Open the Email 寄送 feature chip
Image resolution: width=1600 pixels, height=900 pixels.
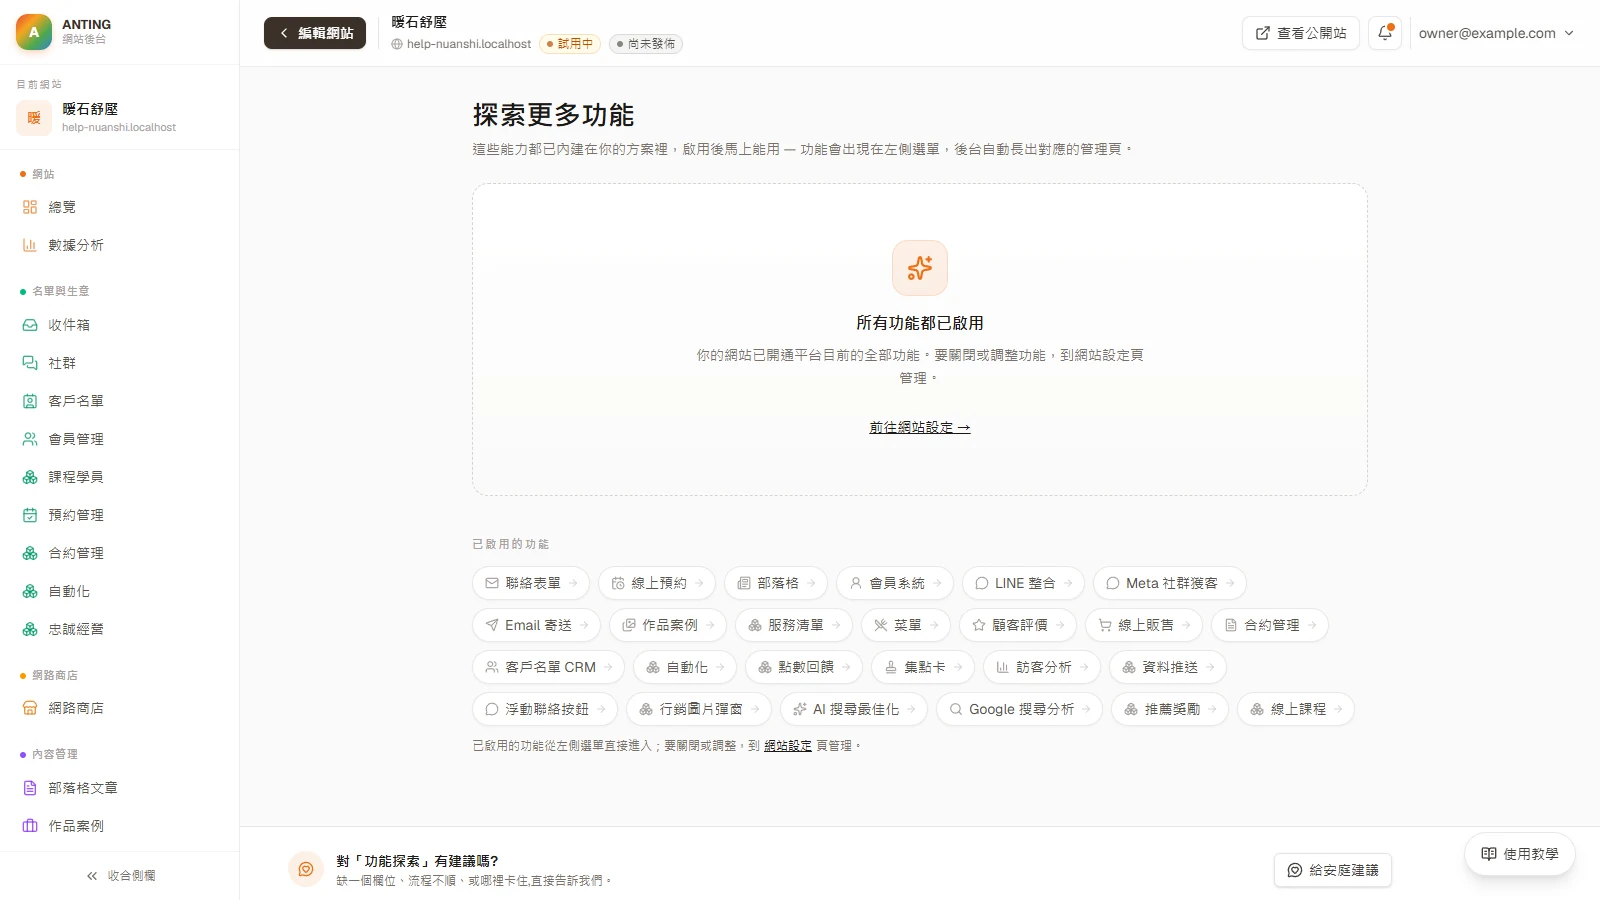click(537, 625)
